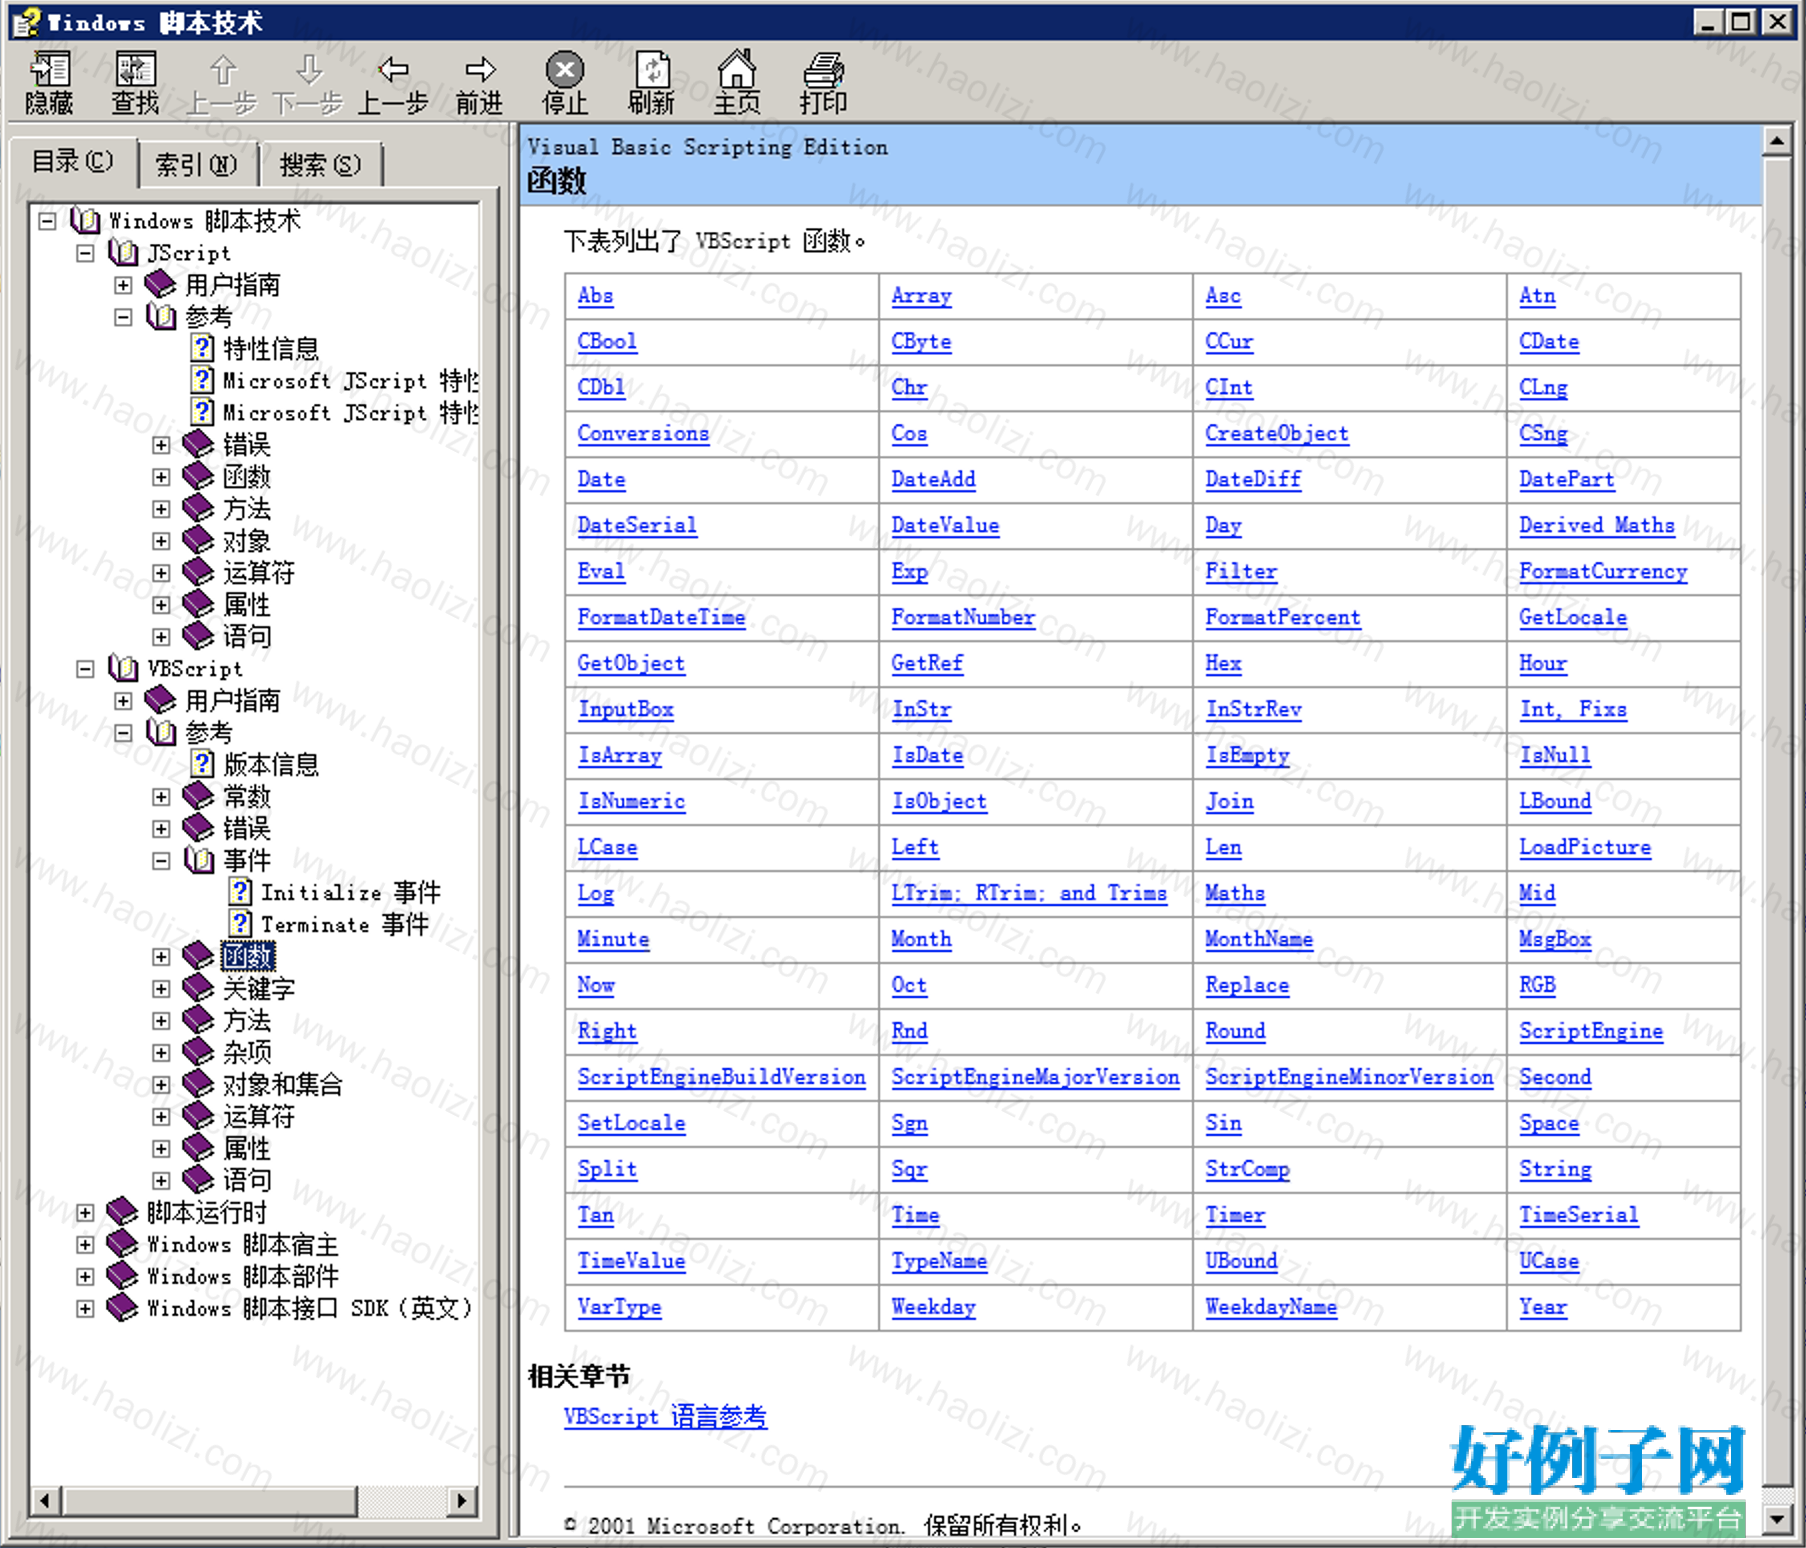Screen dimensions: 1806x1548
Task: Click the 对象和集合 book icon
Action: tap(199, 1084)
